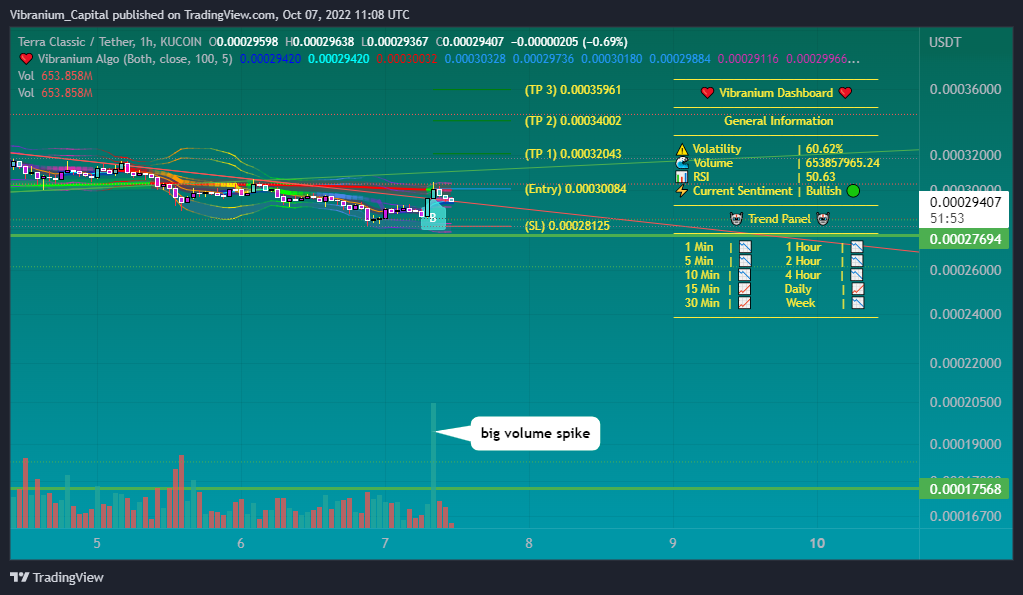Click the 2 Hour trend icon
This screenshot has width=1023, height=595.
pos(857,261)
